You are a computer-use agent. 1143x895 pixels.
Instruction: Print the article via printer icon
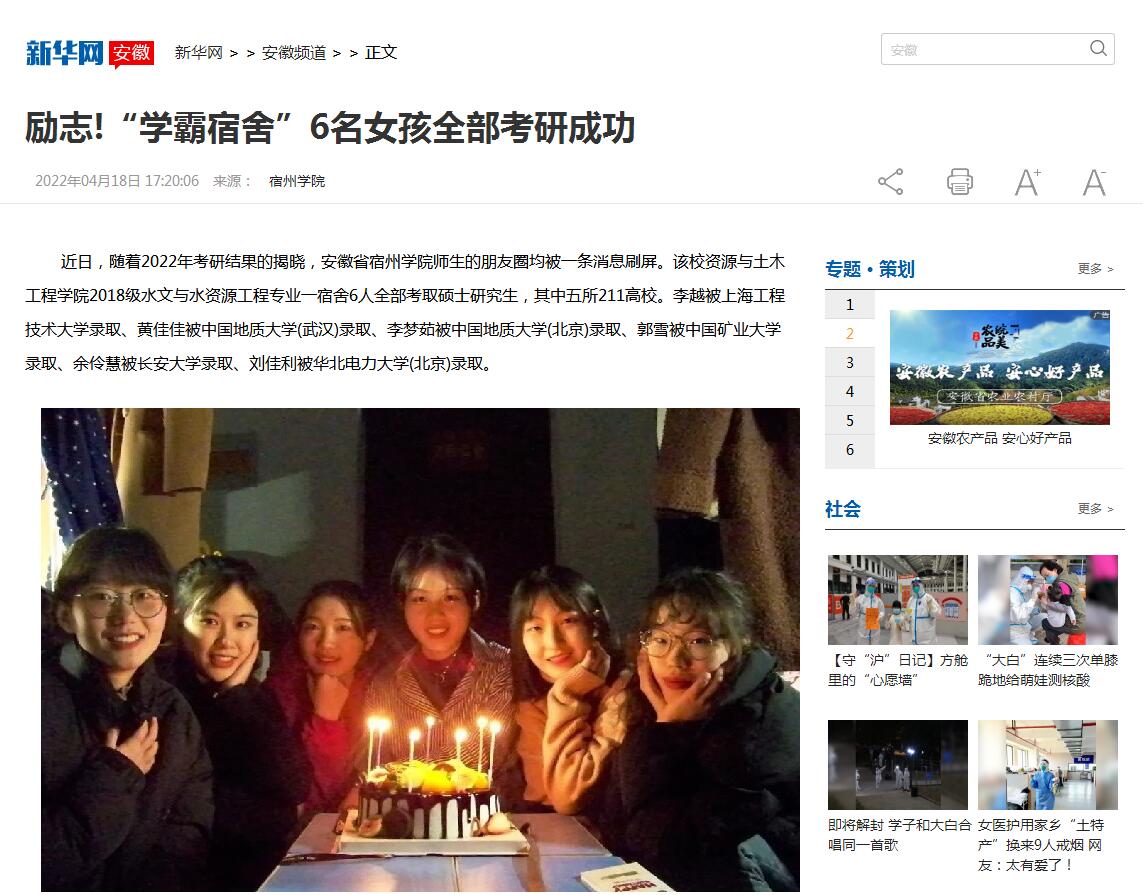pos(959,181)
